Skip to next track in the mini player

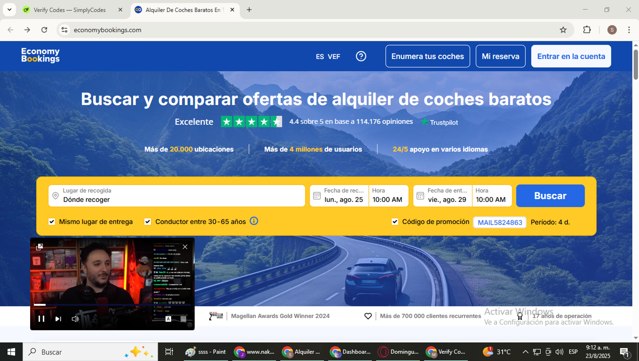(x=58, y=319)
